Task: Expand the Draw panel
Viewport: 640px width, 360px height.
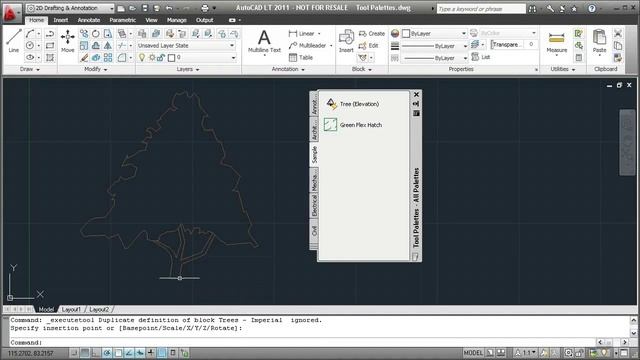Action: 29,69
